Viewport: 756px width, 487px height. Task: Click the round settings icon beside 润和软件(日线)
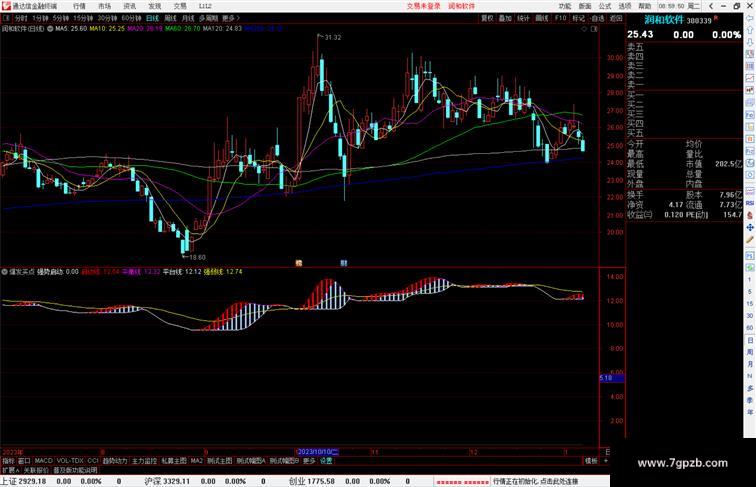[50, 29]
